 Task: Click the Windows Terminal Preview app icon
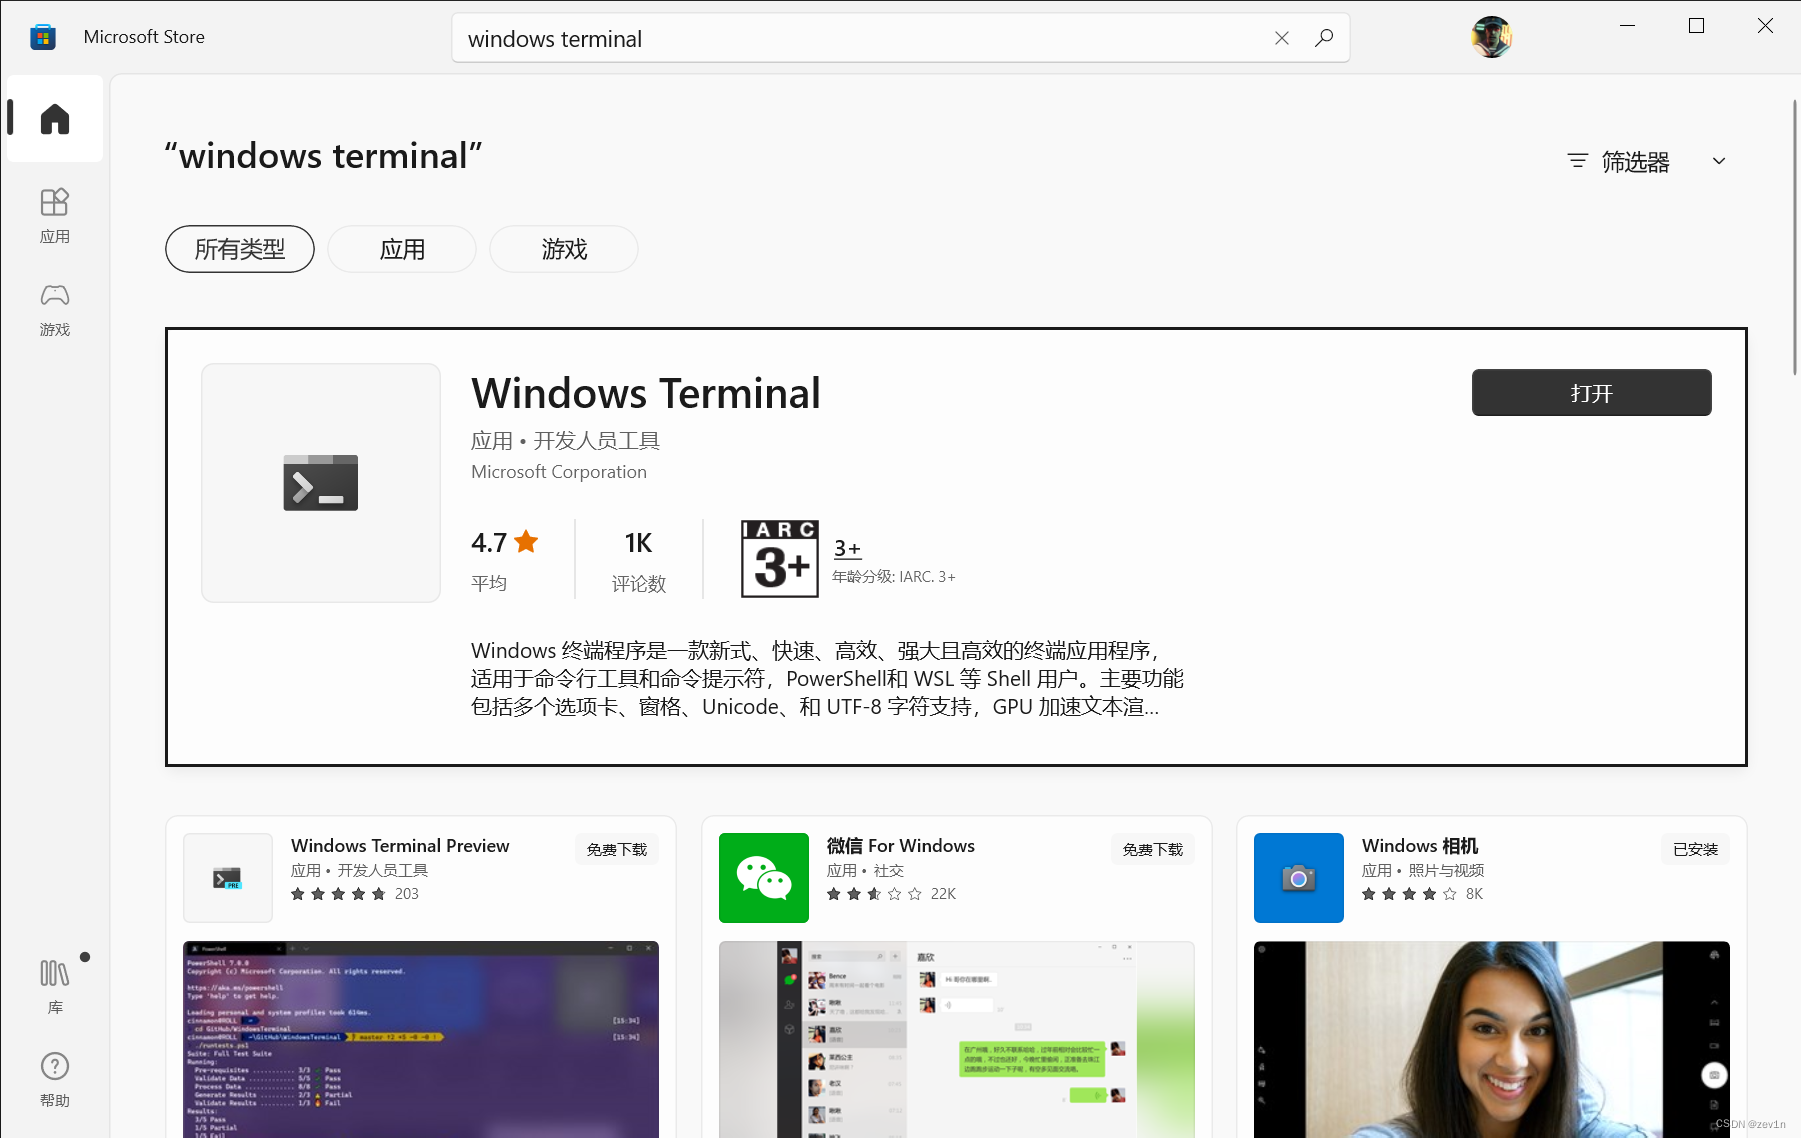(x=228, y=878)
